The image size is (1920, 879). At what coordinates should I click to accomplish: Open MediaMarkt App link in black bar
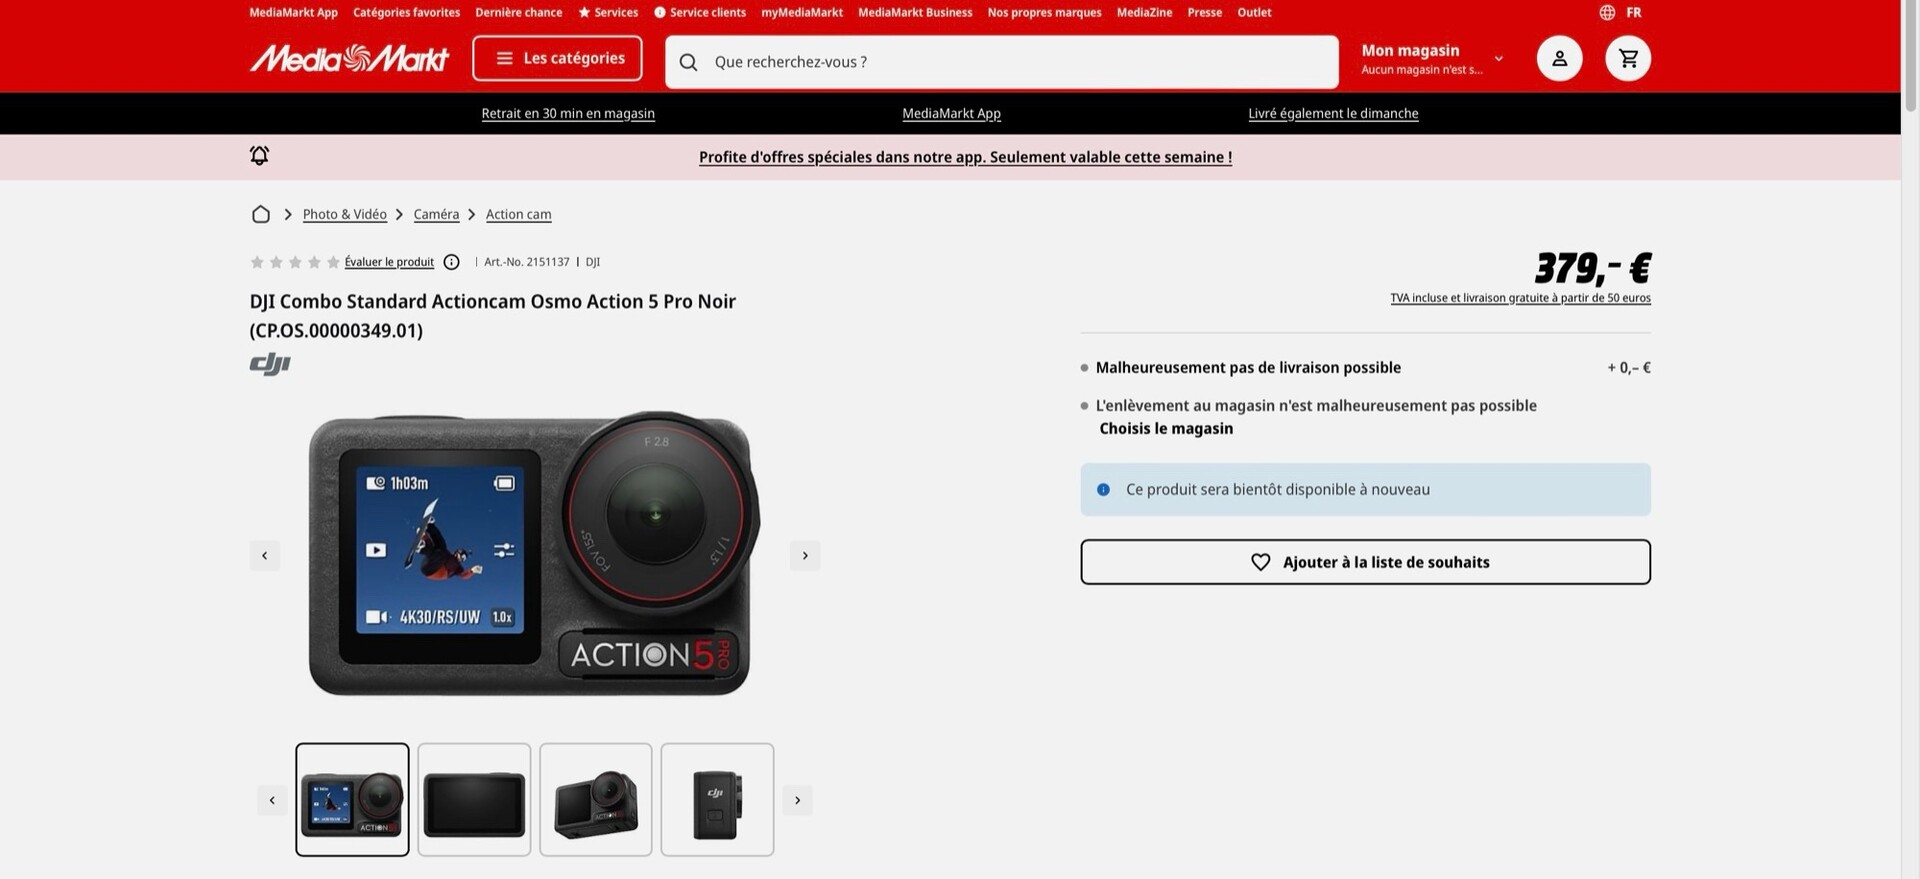coord(951,113)
